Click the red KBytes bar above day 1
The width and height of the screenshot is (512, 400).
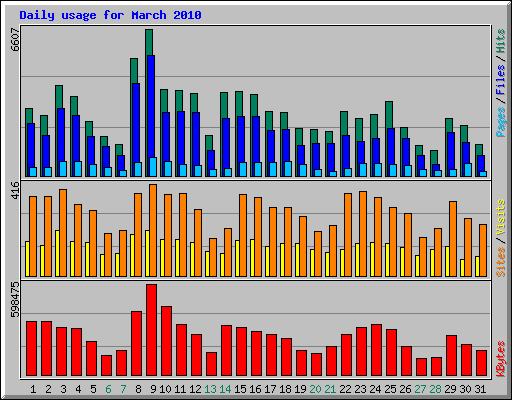click(x=31, y=349)
